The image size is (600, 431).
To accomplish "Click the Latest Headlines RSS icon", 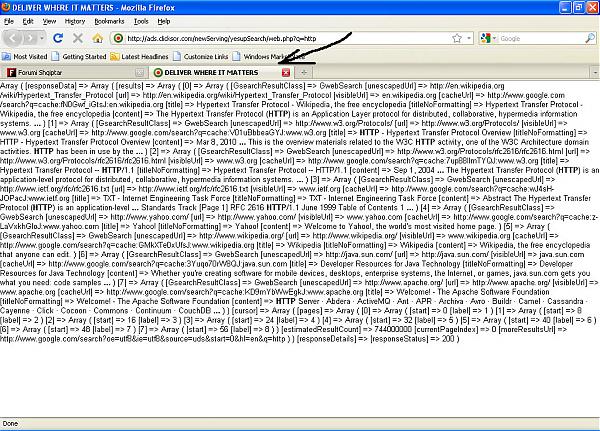I will click(x=114, y=57).
